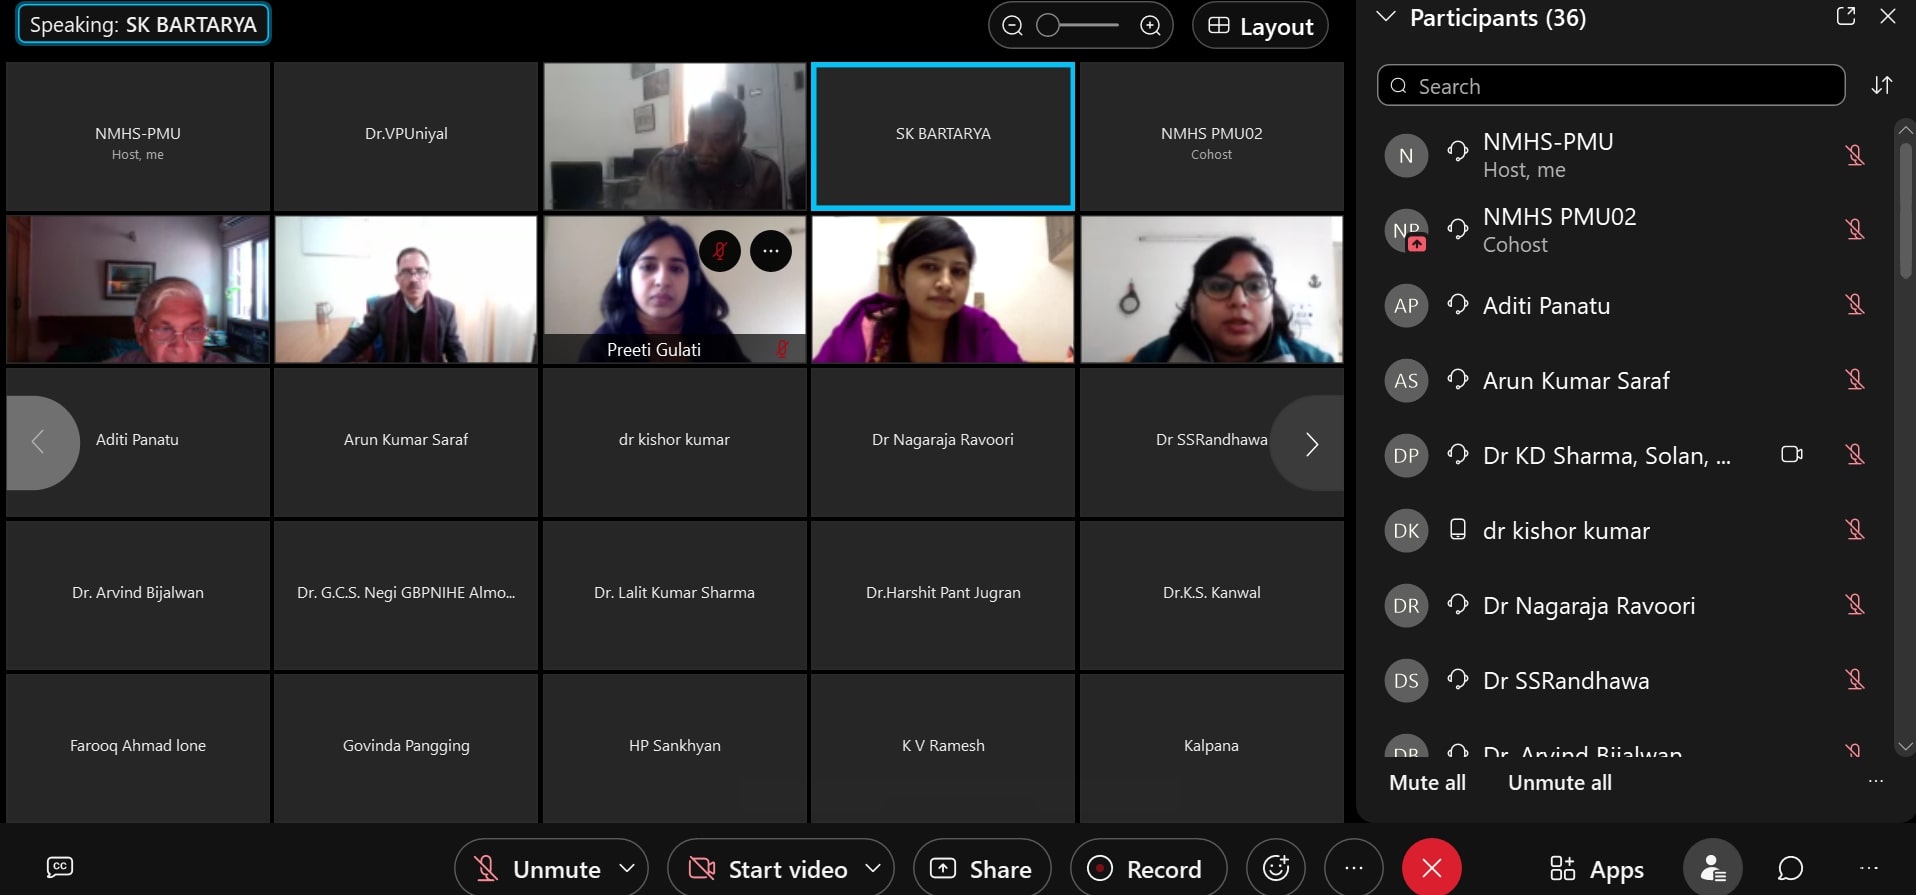Sort the participants list
This screenshot has height=895, width=1916.
pos(1881,86)
